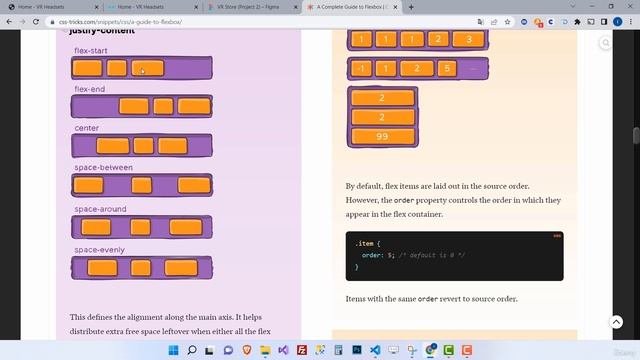Open the Calculator icon on the taskbar
Image resolution: width=640 pixels, height=360 pixels.
tap(338, 350)
